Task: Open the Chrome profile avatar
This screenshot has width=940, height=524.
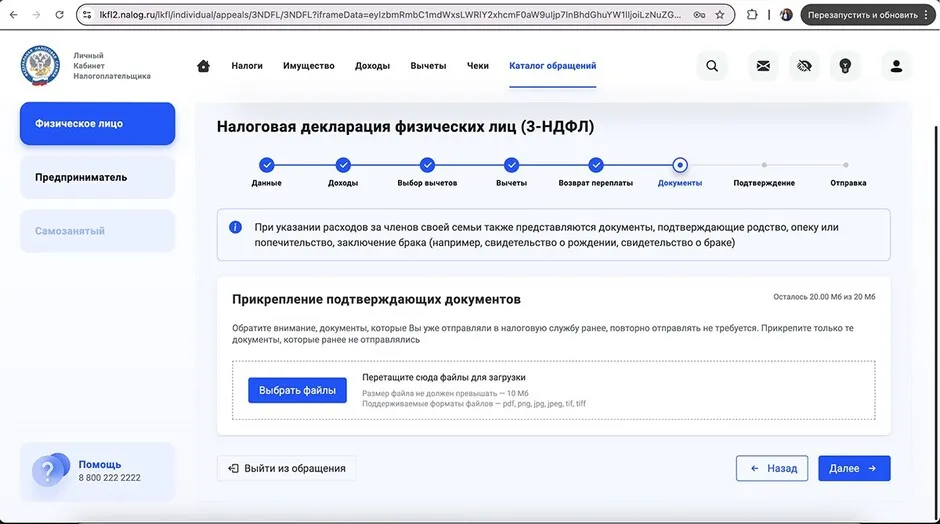Action: coord(786,15)
